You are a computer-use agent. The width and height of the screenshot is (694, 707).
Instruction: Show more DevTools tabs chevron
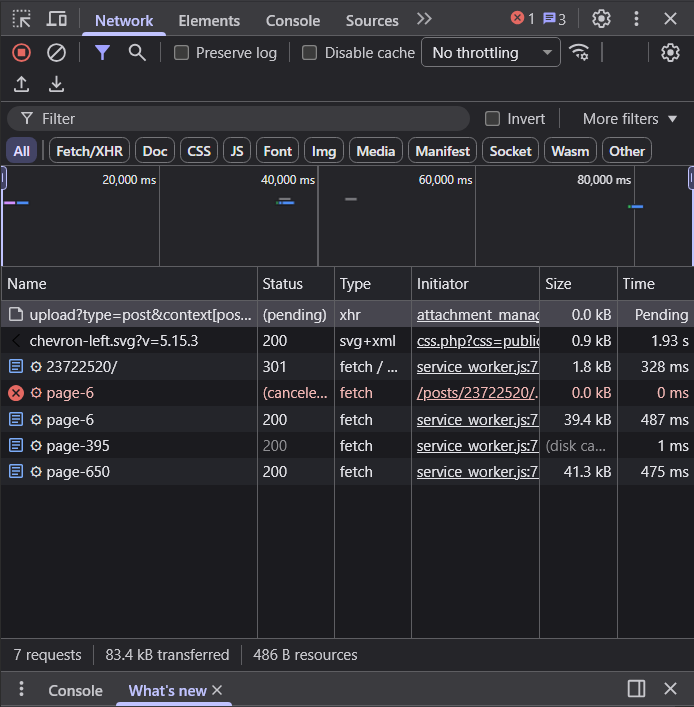(424, 19)
